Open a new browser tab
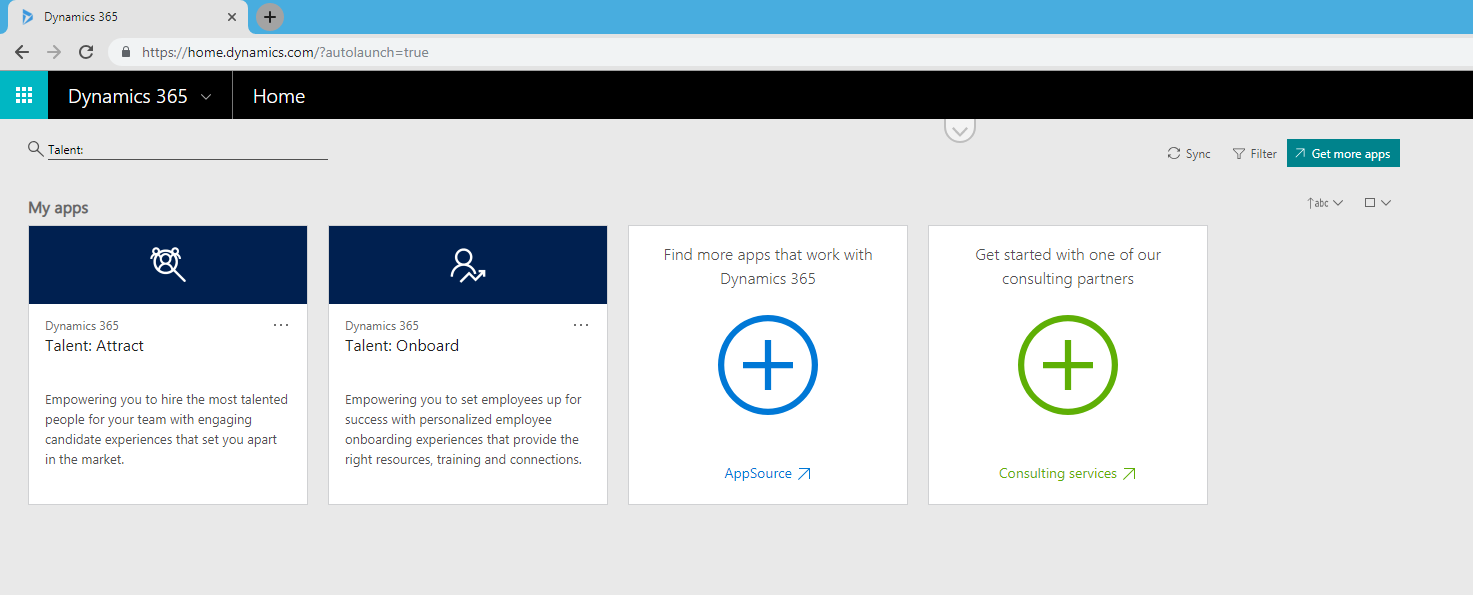Image resolution: width=1473 pixels, height=595 pixels. pos(270,17)
